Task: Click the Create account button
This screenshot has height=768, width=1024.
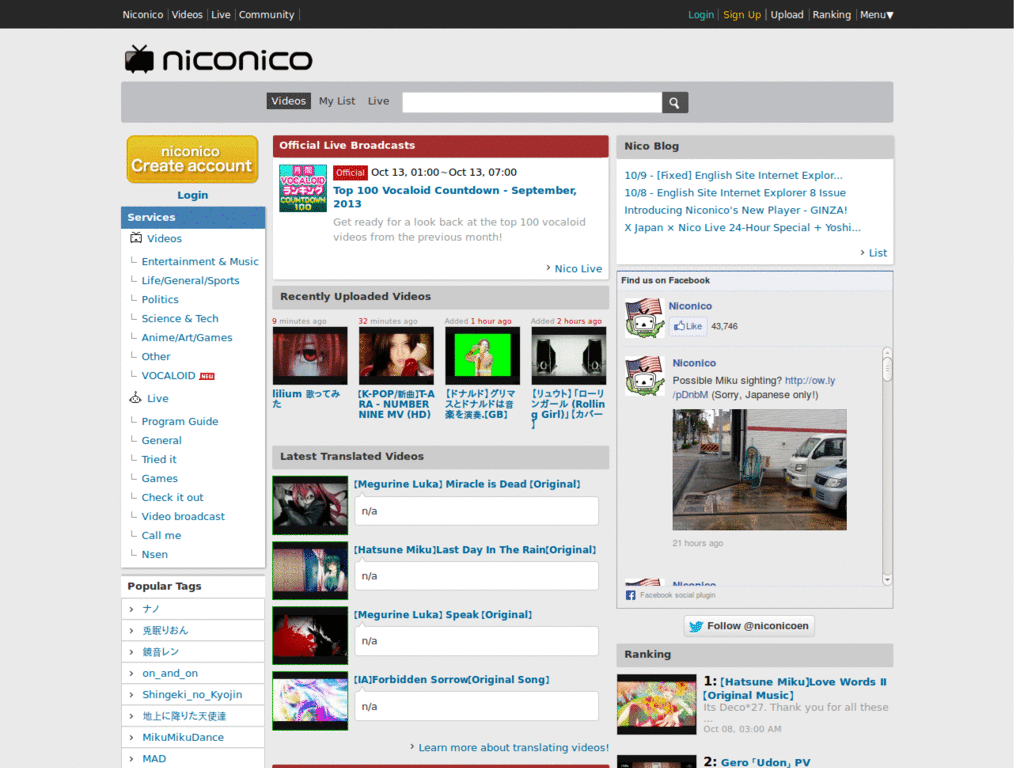Action: (192, 159)
